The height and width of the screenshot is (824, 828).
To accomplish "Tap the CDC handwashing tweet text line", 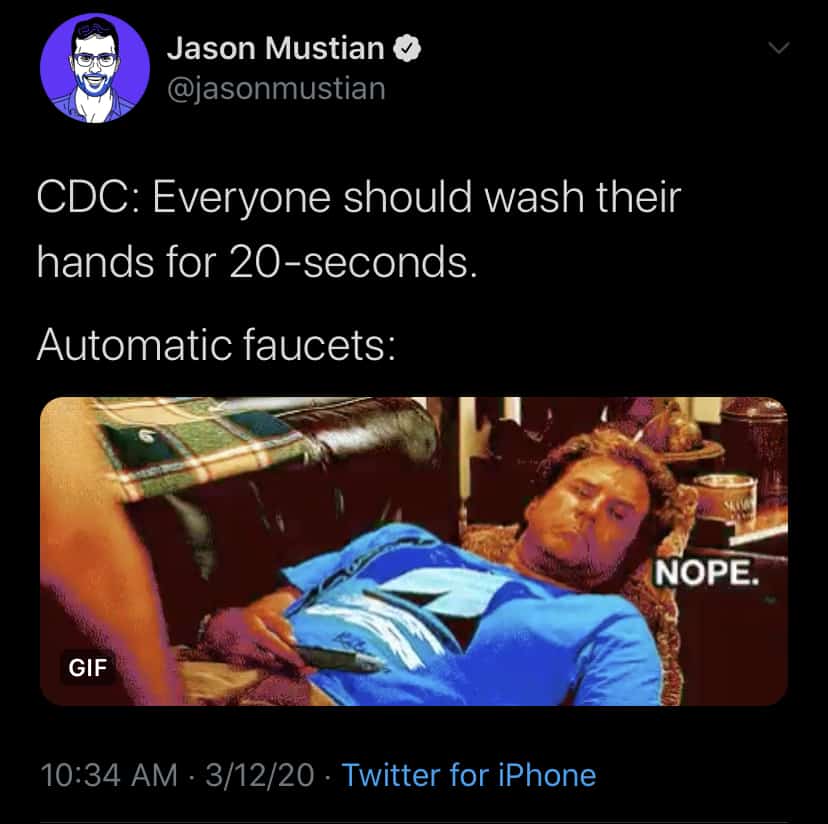I will tap(359, 198).
